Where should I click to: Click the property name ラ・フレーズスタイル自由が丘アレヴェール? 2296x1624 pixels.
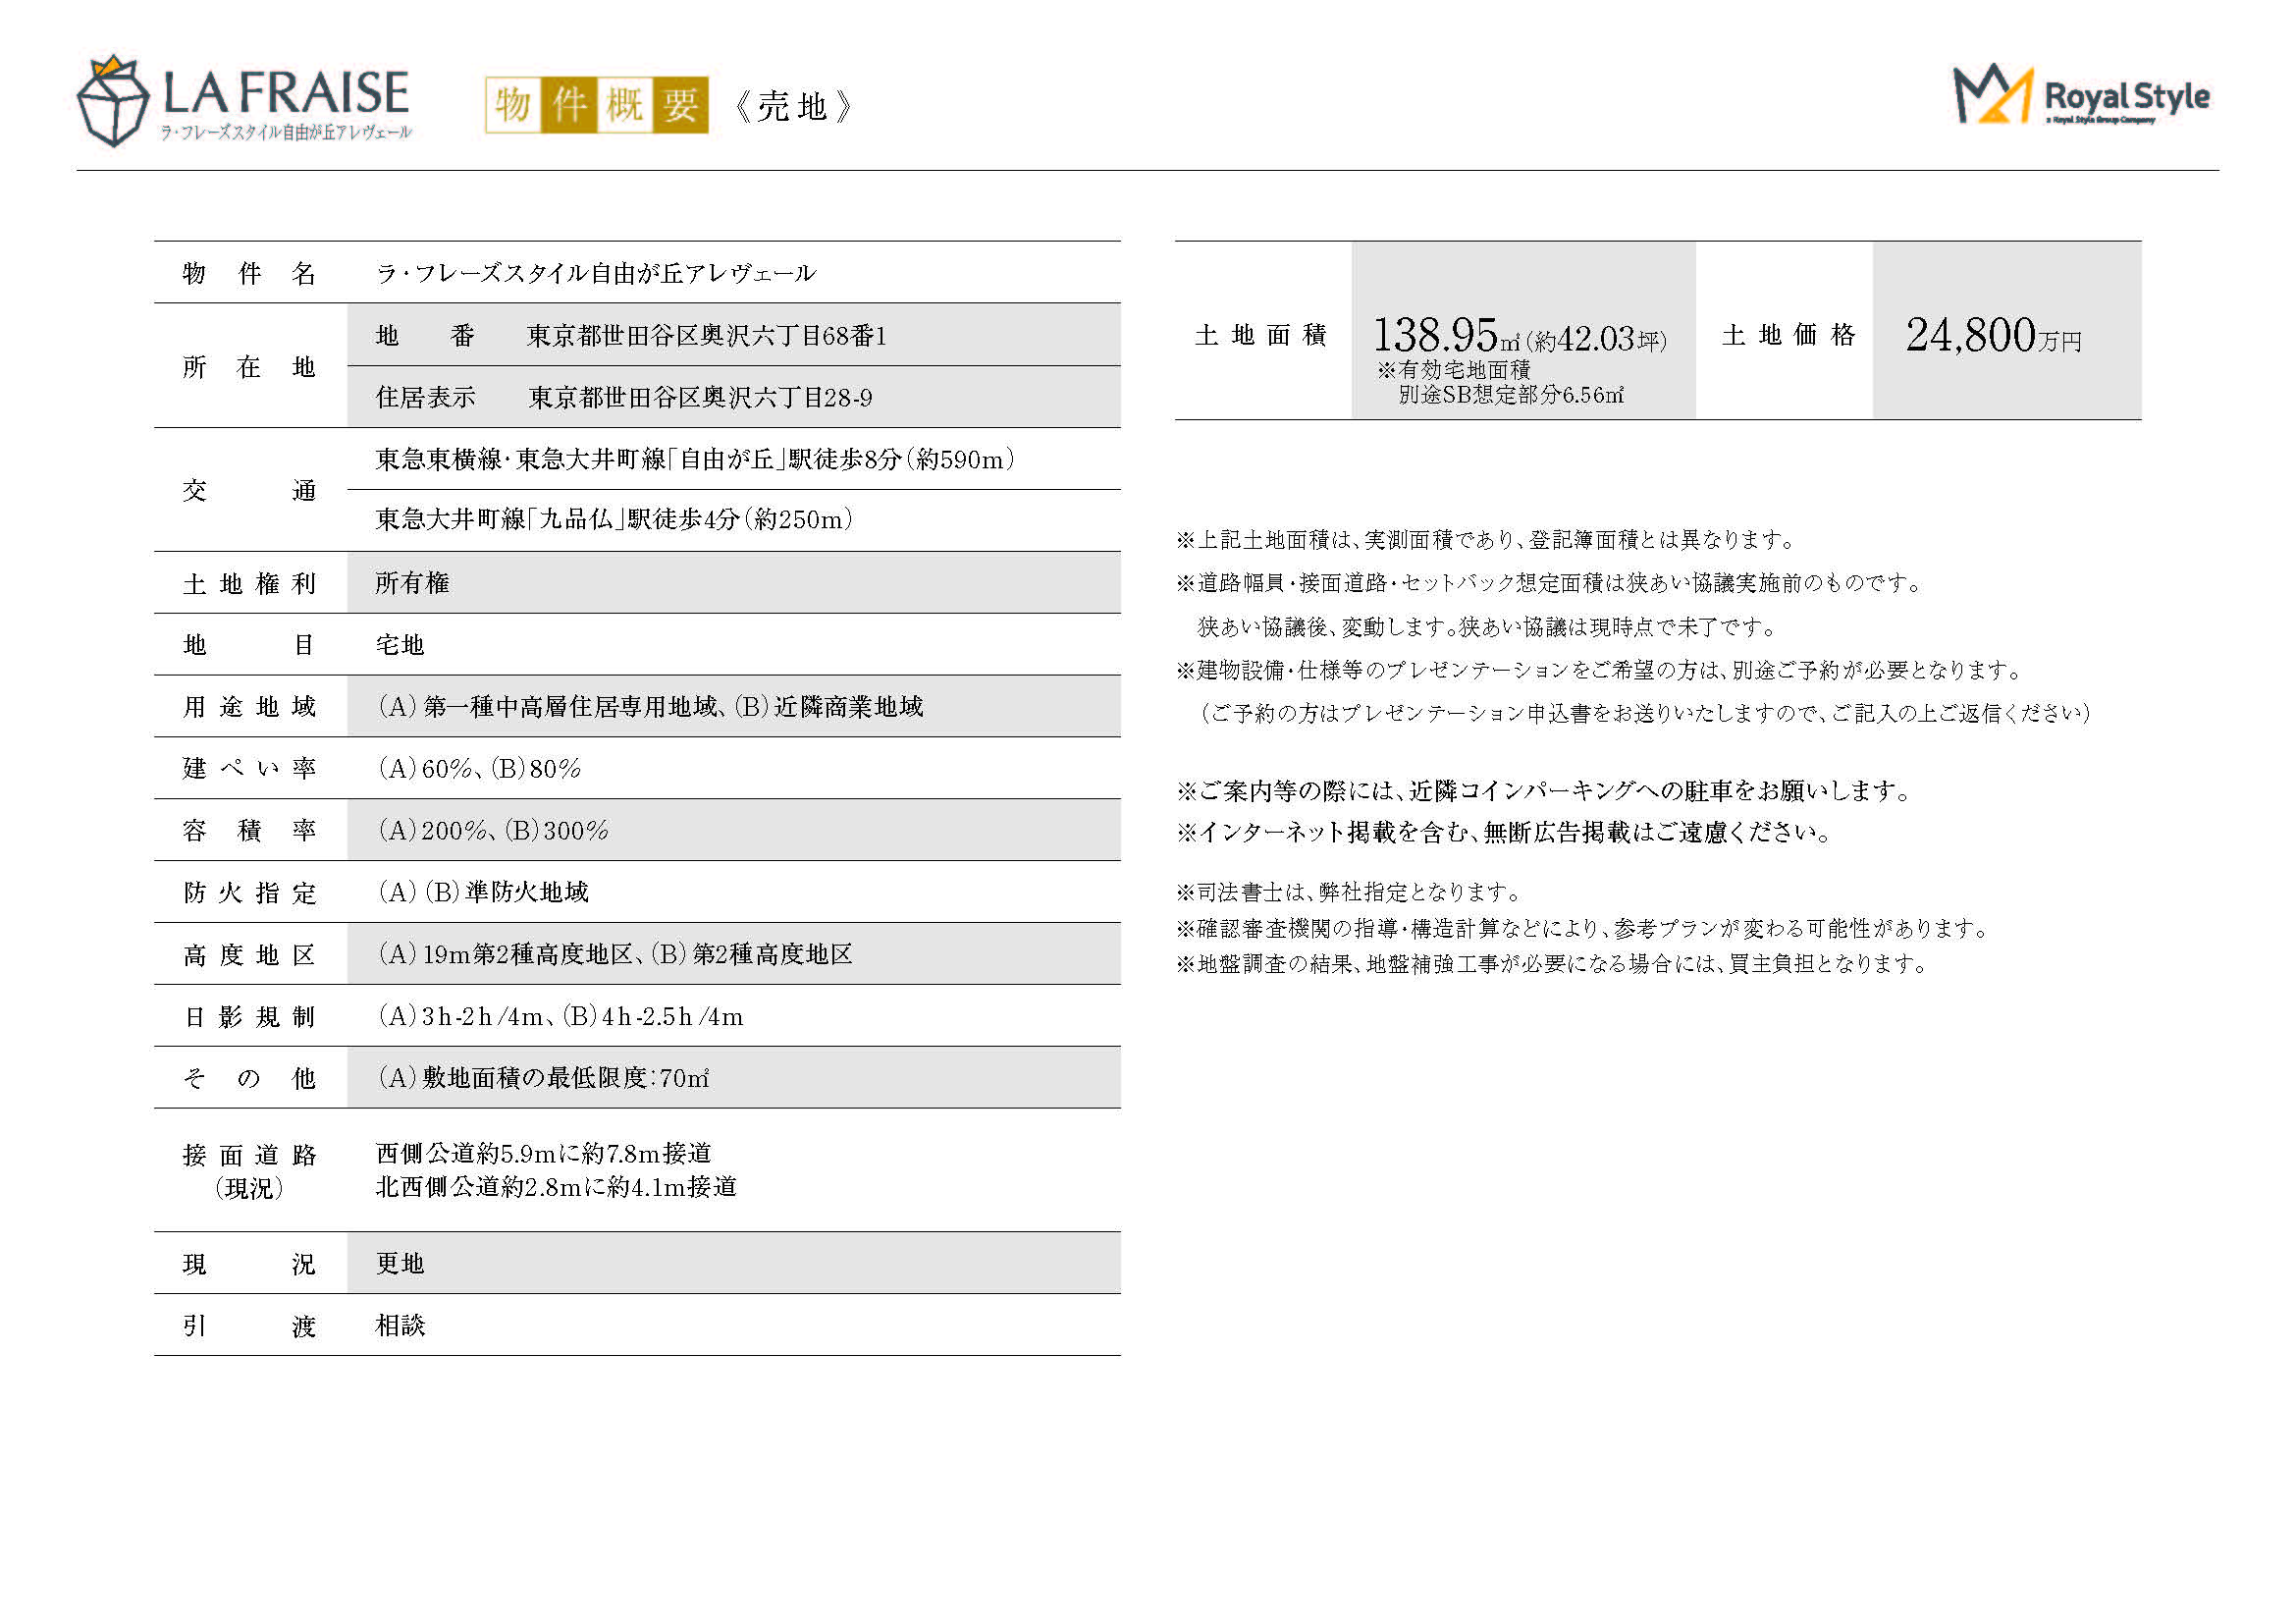596,273
